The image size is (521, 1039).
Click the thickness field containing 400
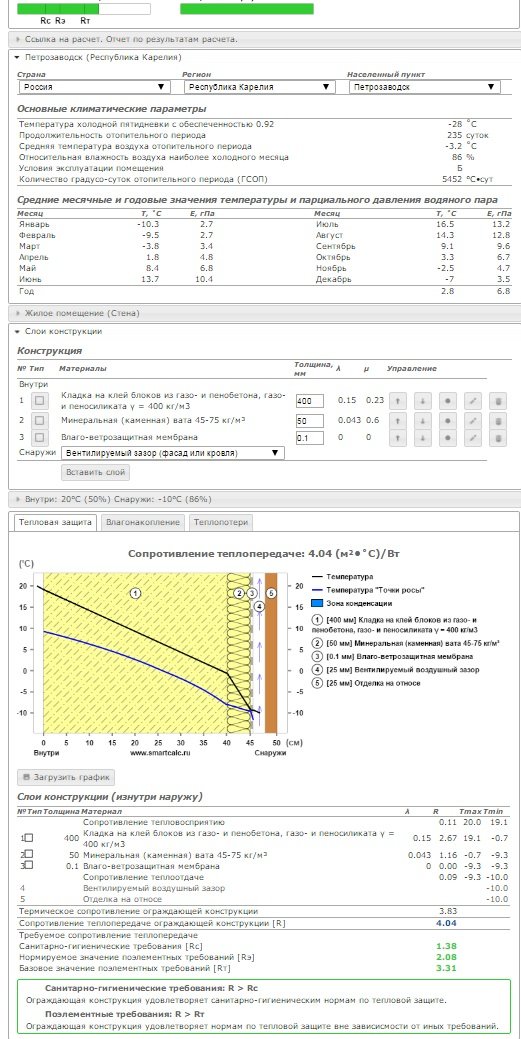click(x=310, y=401)
